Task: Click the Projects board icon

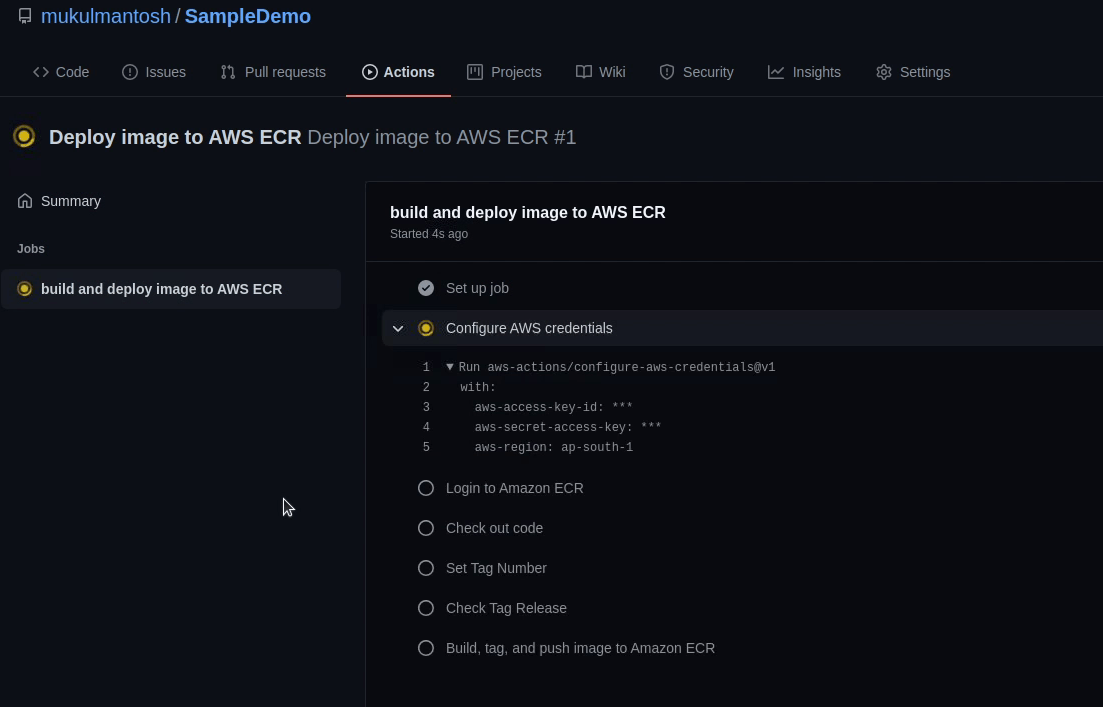Action: pyautogui.click(x=475, y=72)
